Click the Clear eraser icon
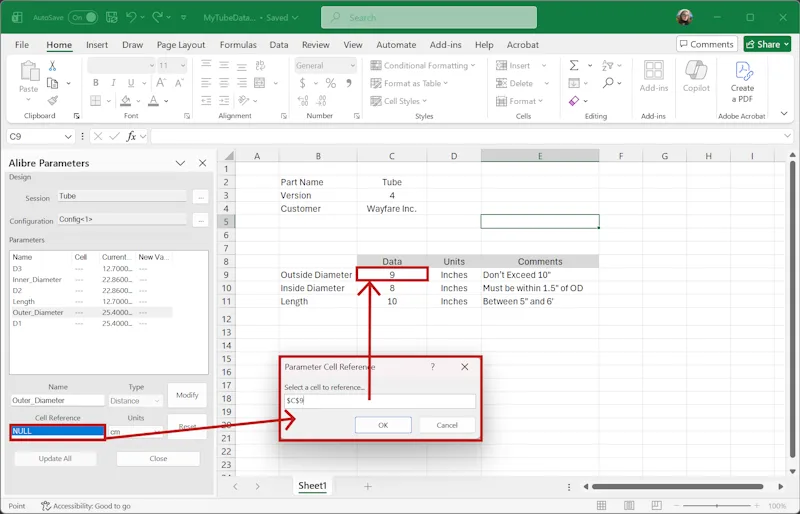This screenshot has width=800, height=514. (574, 101)
